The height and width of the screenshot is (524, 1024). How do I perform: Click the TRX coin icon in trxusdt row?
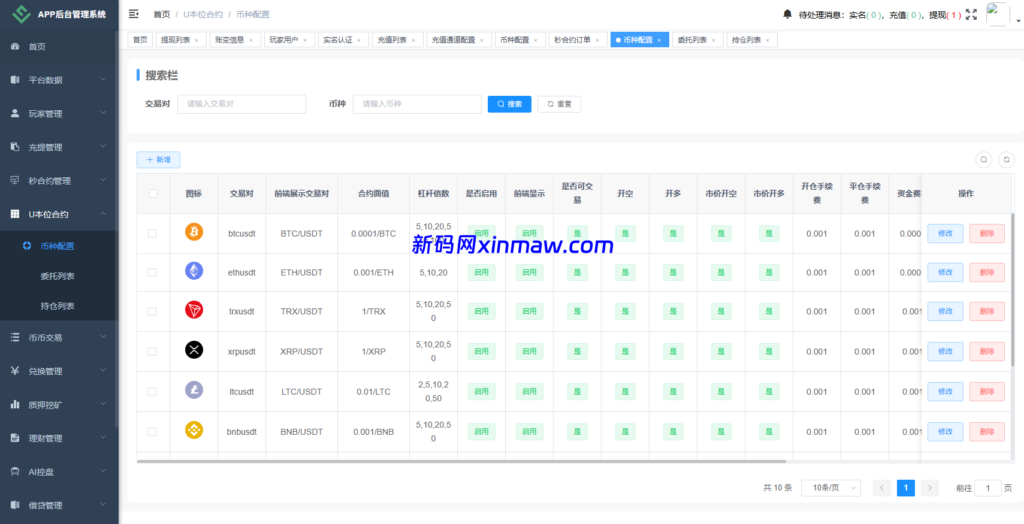194,311
